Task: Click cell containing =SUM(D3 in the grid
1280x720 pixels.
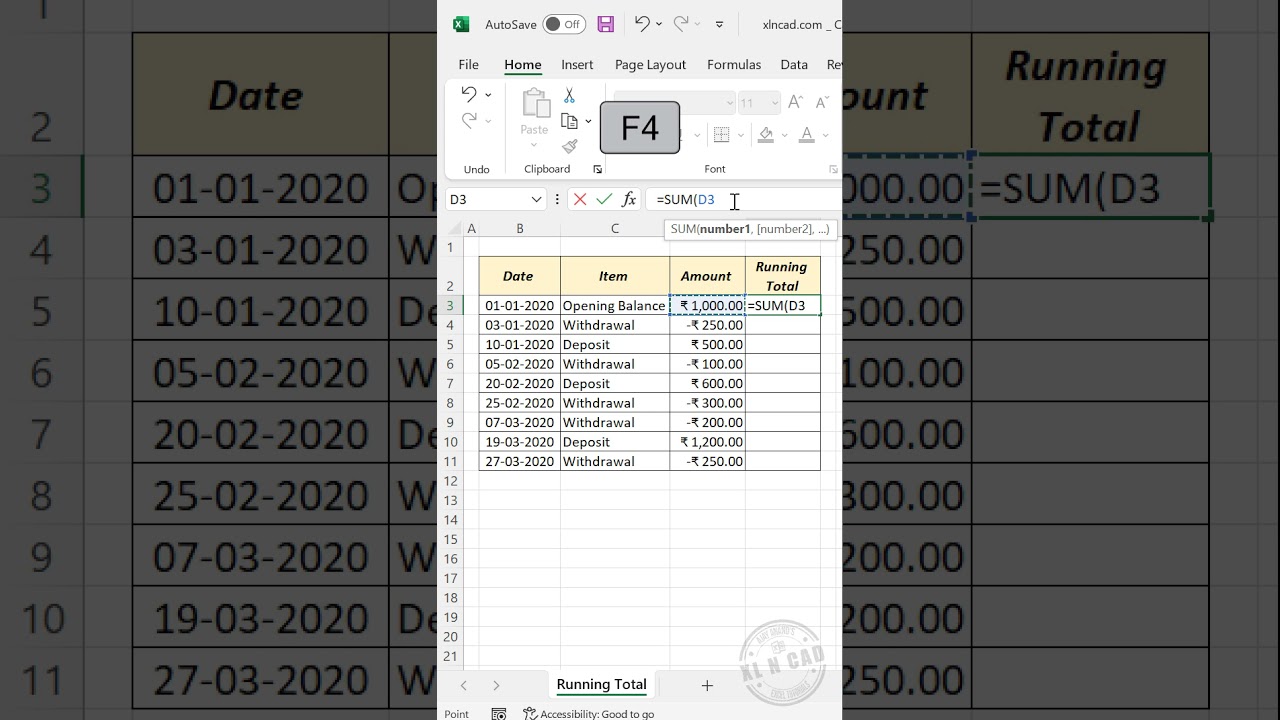Action: [x=783, y=306]
